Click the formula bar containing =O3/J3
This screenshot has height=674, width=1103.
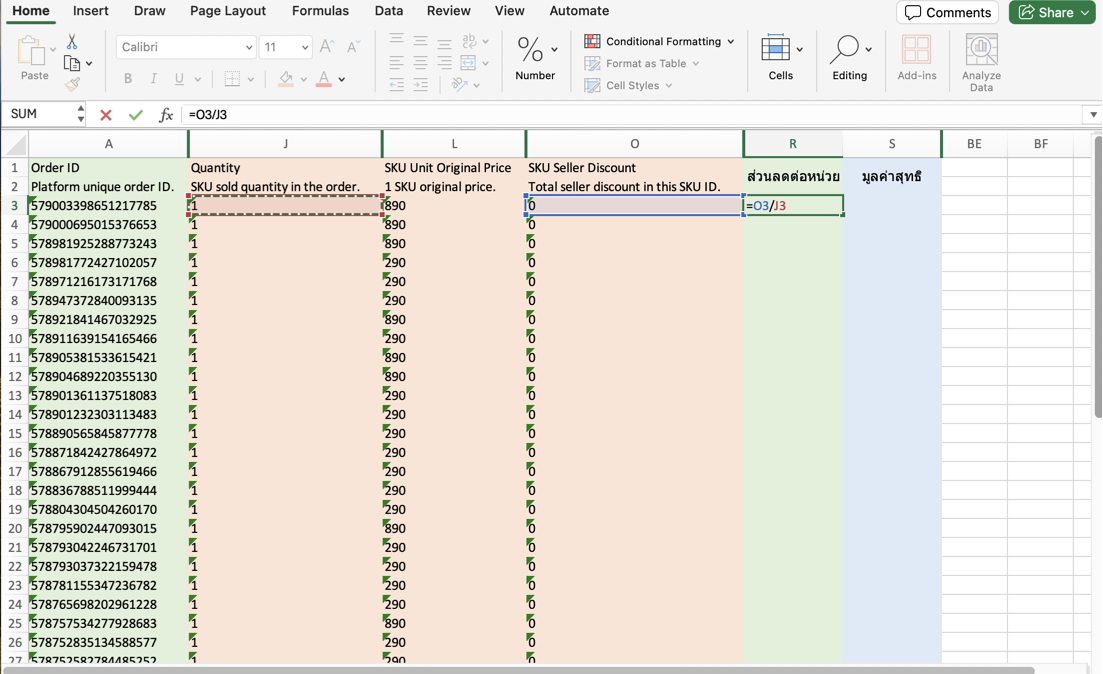[633, 115]
